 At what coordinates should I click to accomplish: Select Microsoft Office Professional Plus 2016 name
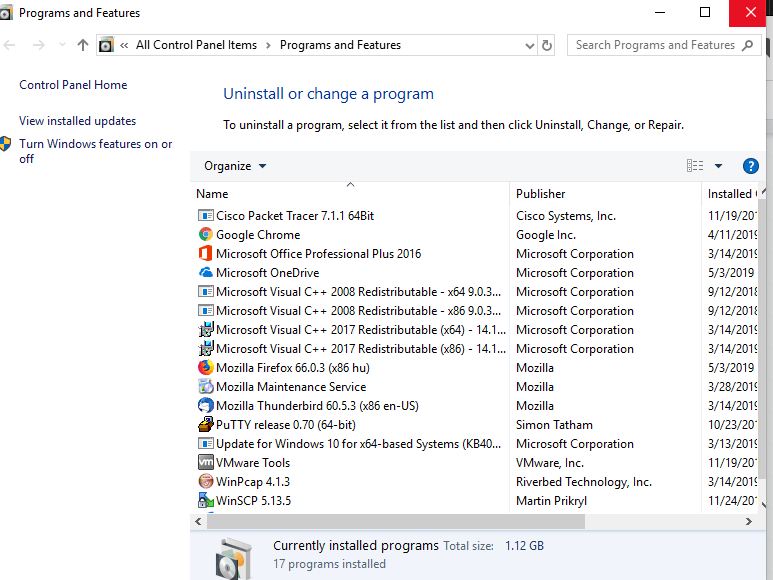(x=318, y=254)
